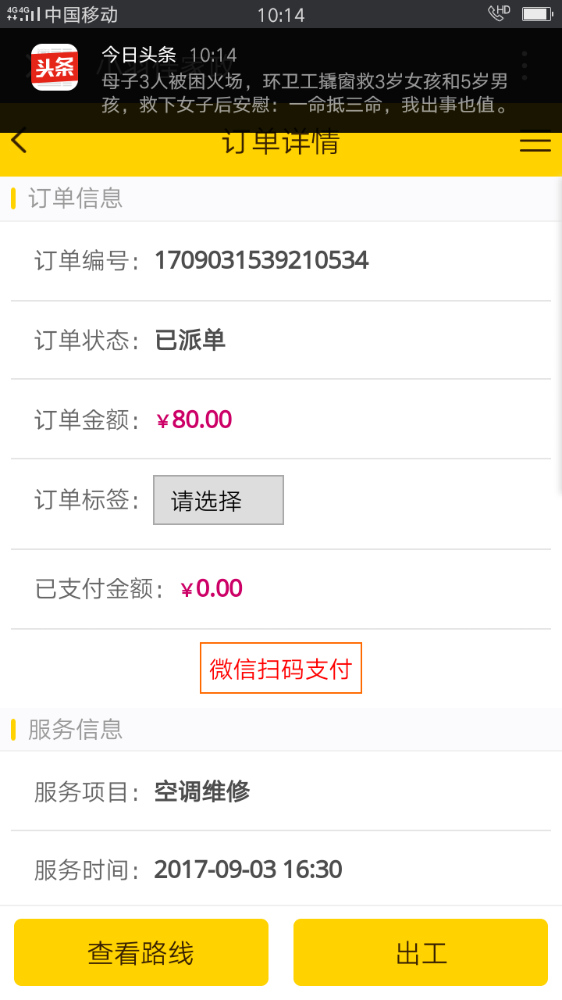Click the 出工 button
Image resolution: width=562 pixels, height=1000 pixels.
point(420,952)
